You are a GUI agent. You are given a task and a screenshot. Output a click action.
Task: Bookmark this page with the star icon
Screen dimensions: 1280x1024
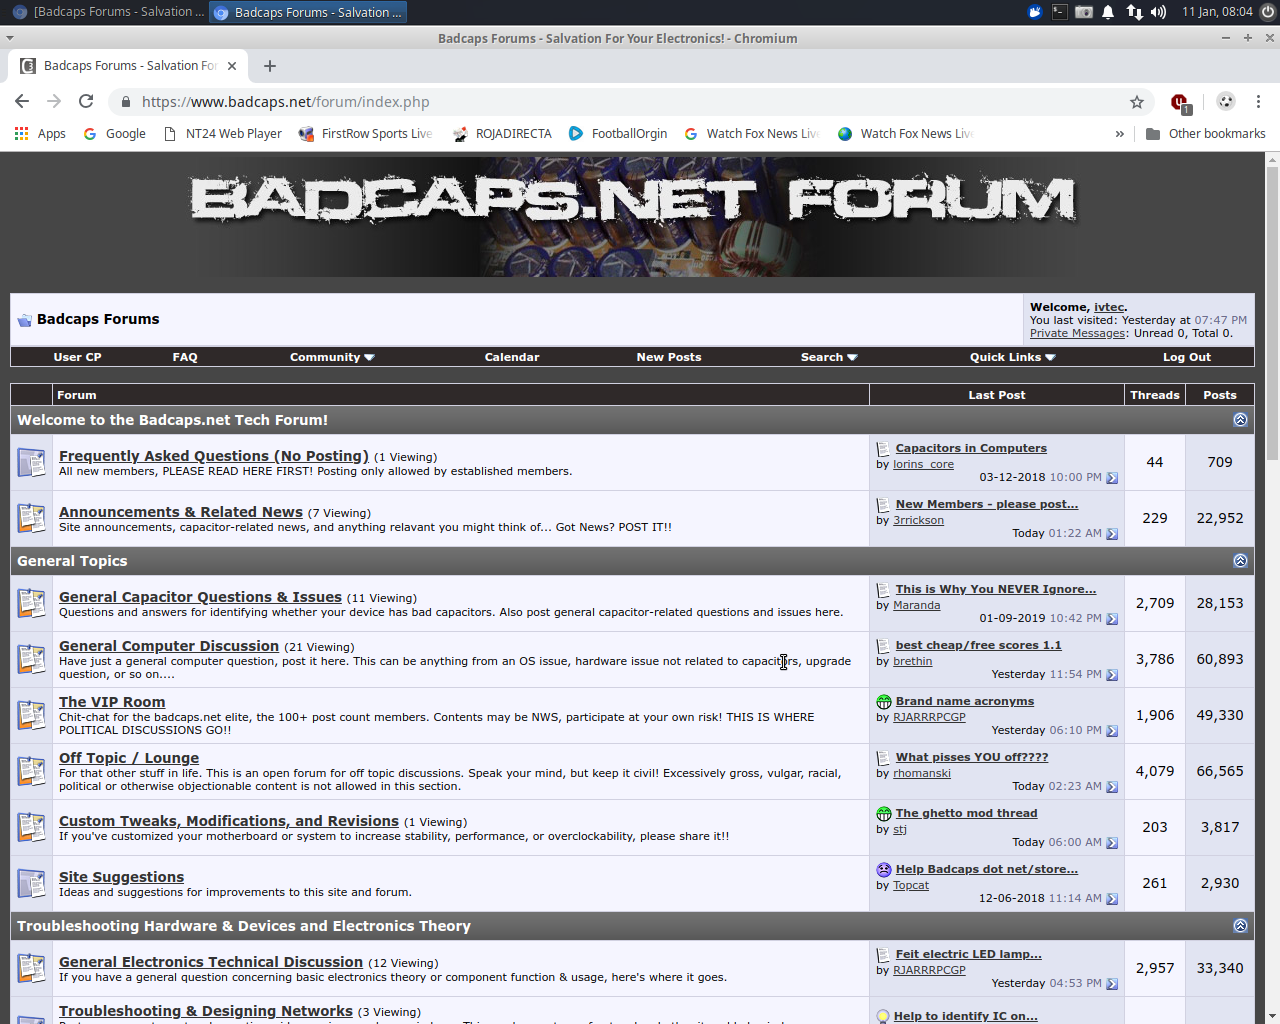(1137, 102)
